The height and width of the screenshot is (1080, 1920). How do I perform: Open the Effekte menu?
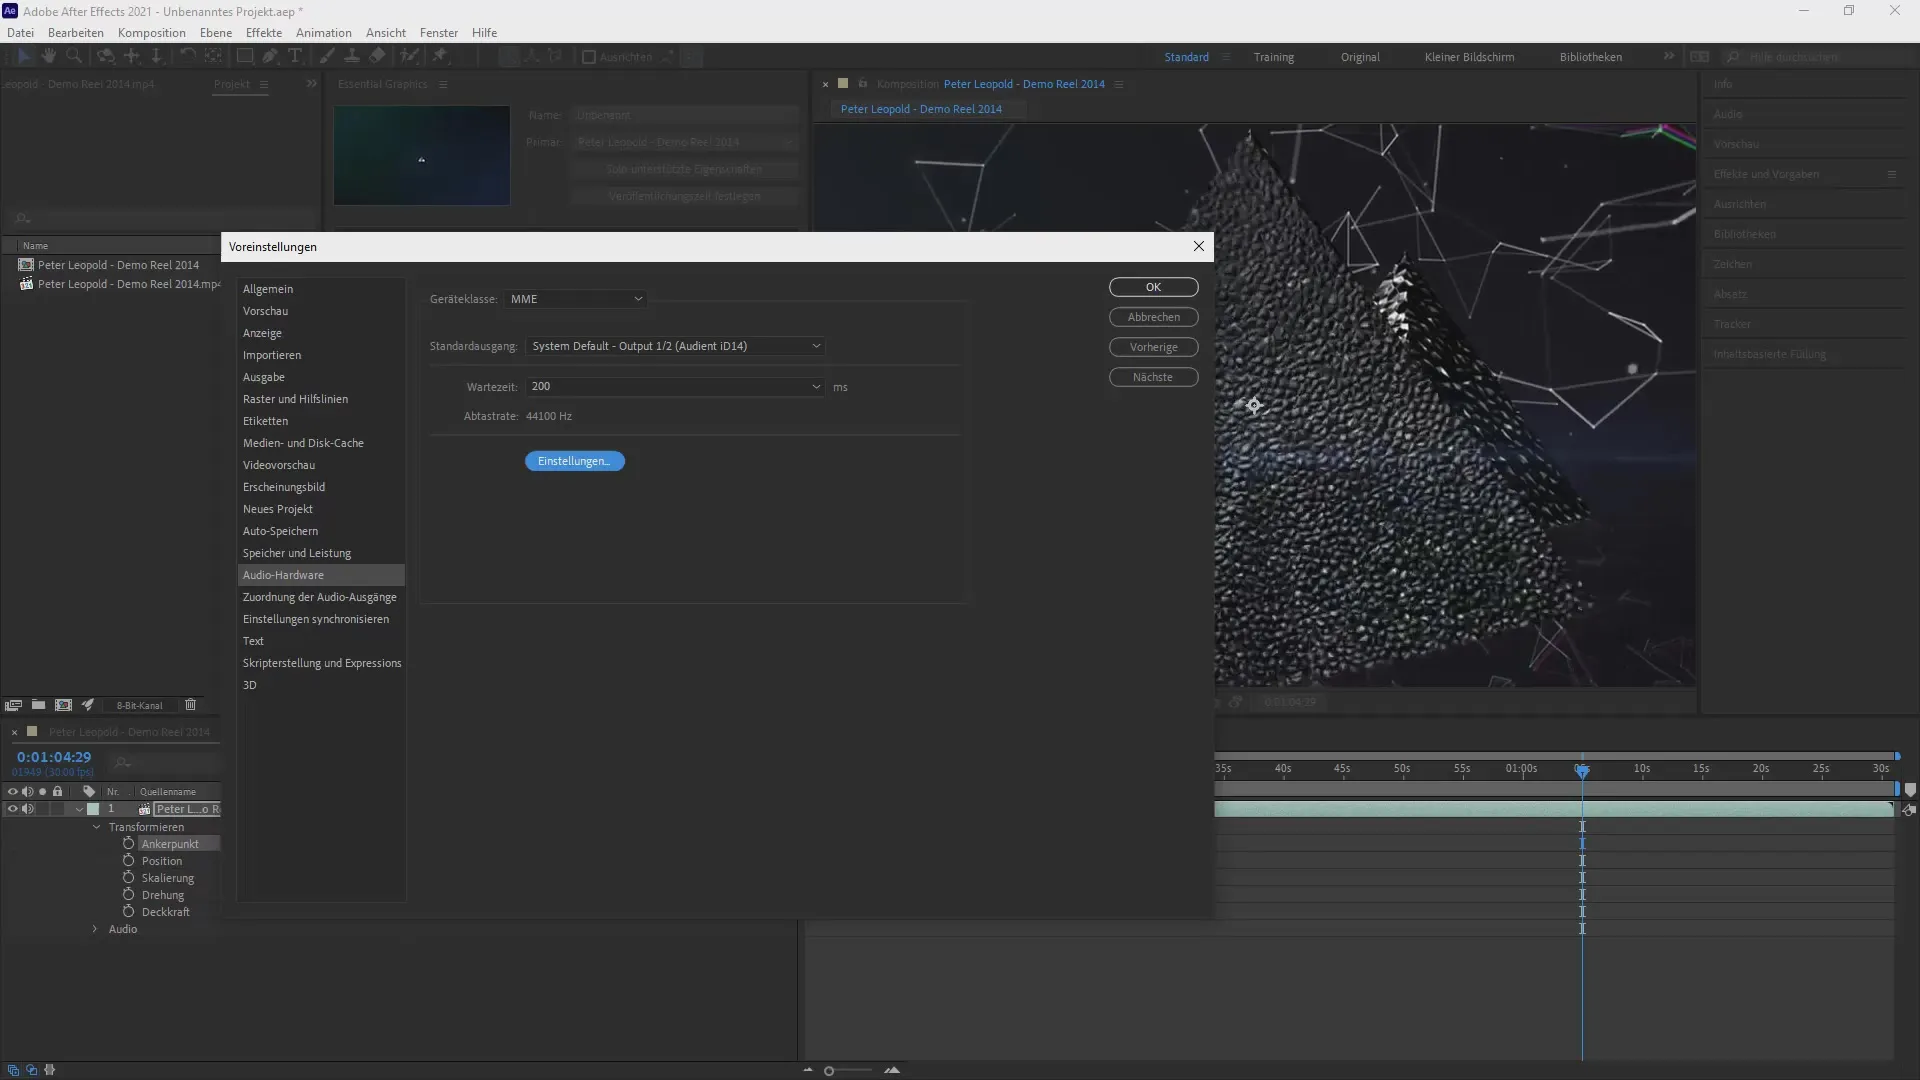click(x=264, y=32)
